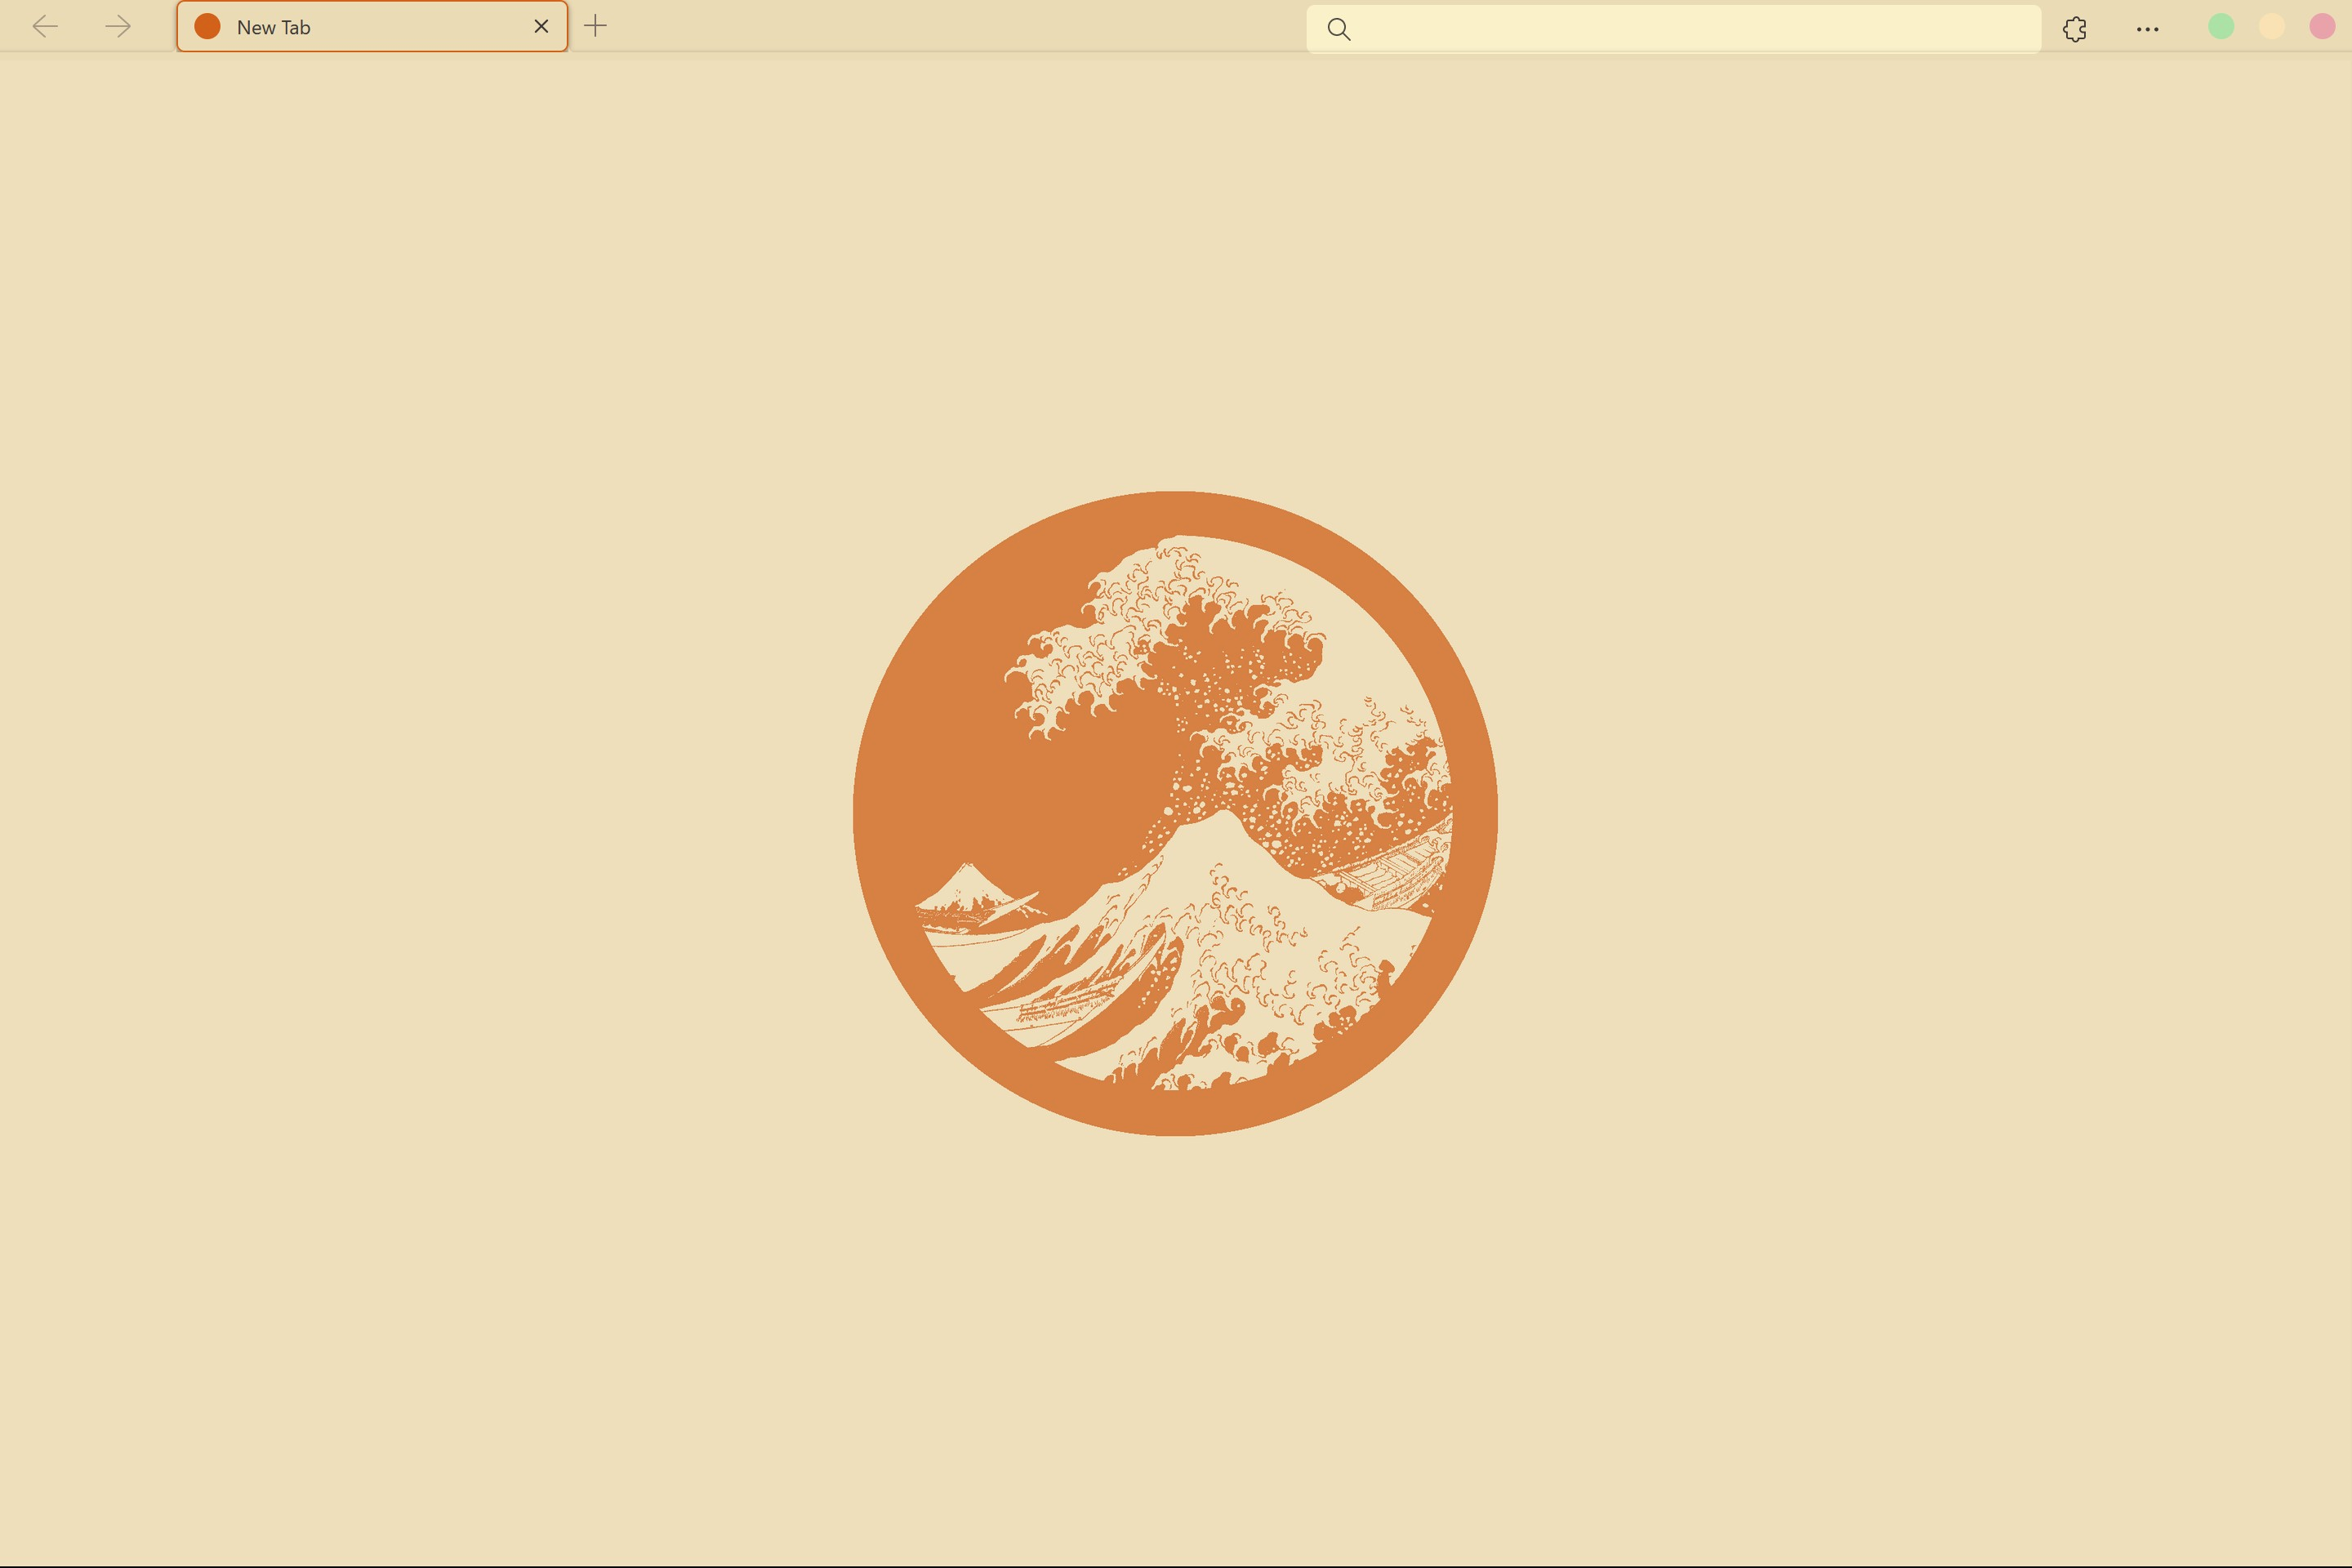Viewport: 2352px width, 1568px height.
Task: Open a new tab with plus button
Action: (x=595, y=26)
